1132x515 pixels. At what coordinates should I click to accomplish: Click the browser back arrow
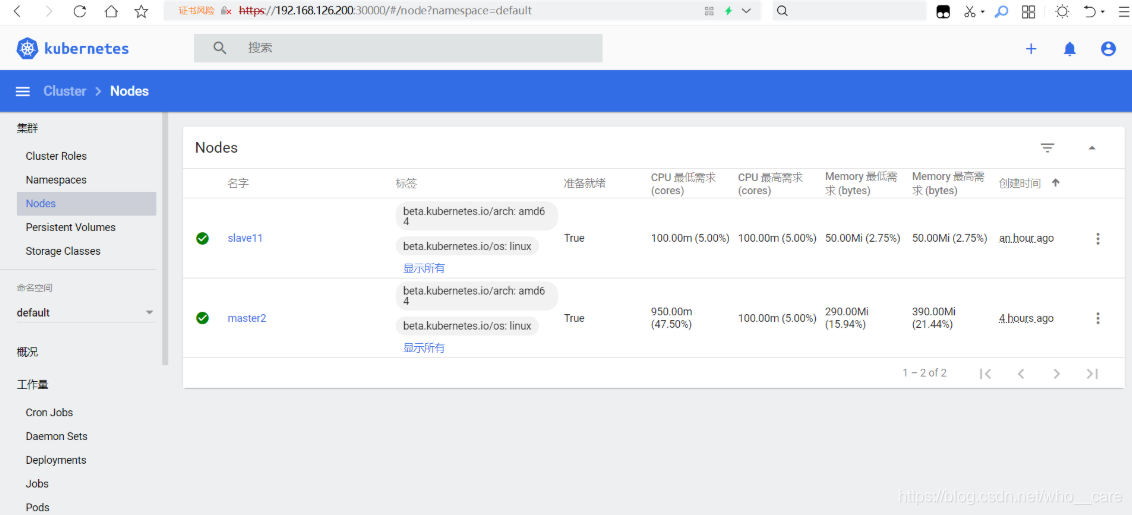18,11
